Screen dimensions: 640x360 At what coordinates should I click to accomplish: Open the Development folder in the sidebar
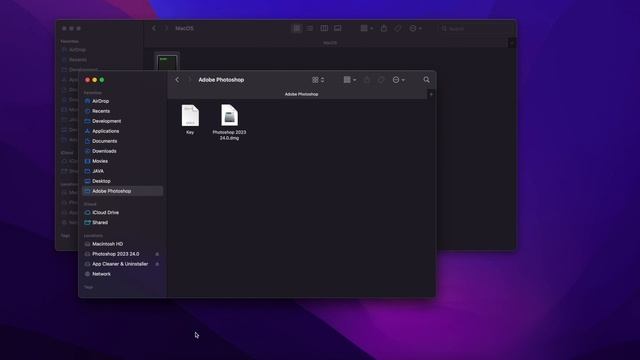pyautogui.click(x=122, y=121)
